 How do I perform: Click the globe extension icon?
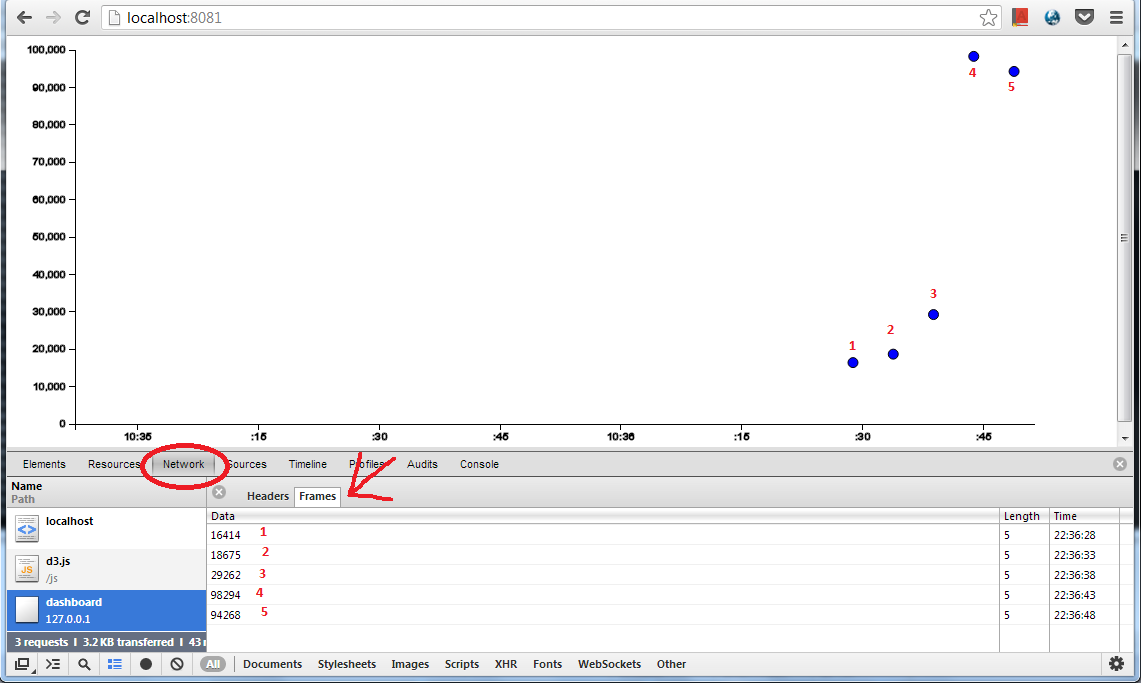pos(1052,17)
